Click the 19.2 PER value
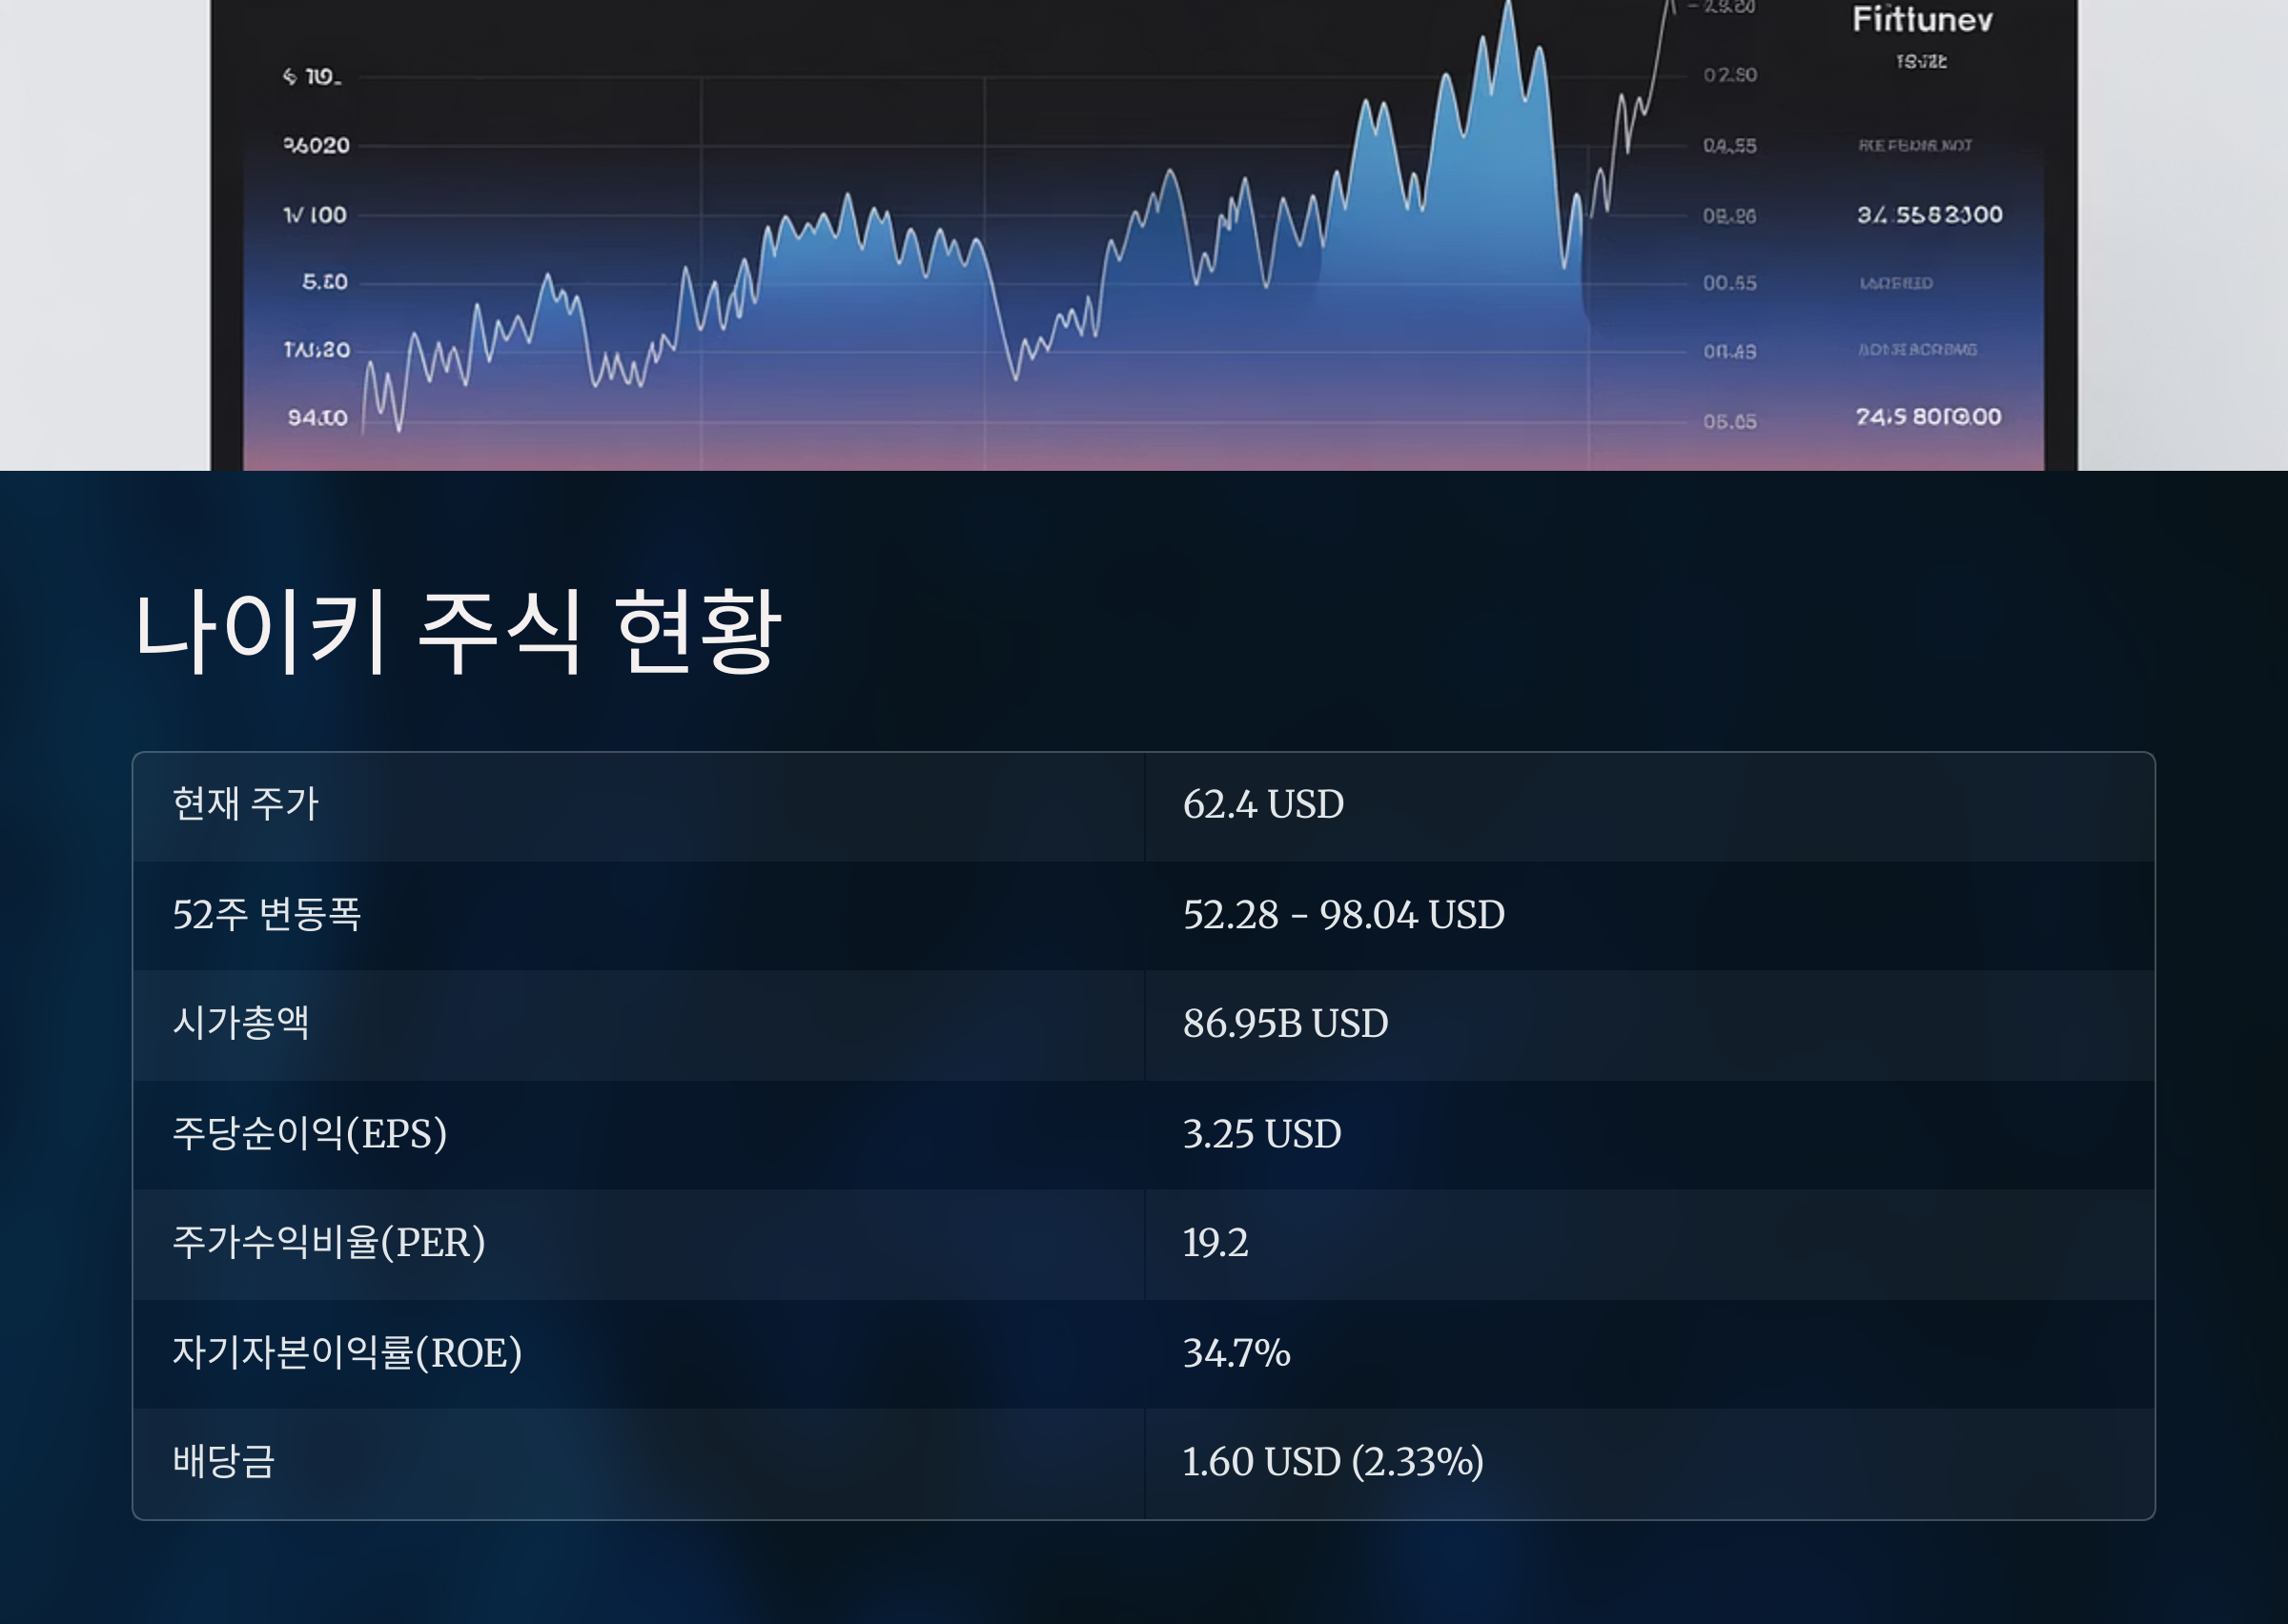The image size is (2288, 1624). [x=1215, y=1243]
